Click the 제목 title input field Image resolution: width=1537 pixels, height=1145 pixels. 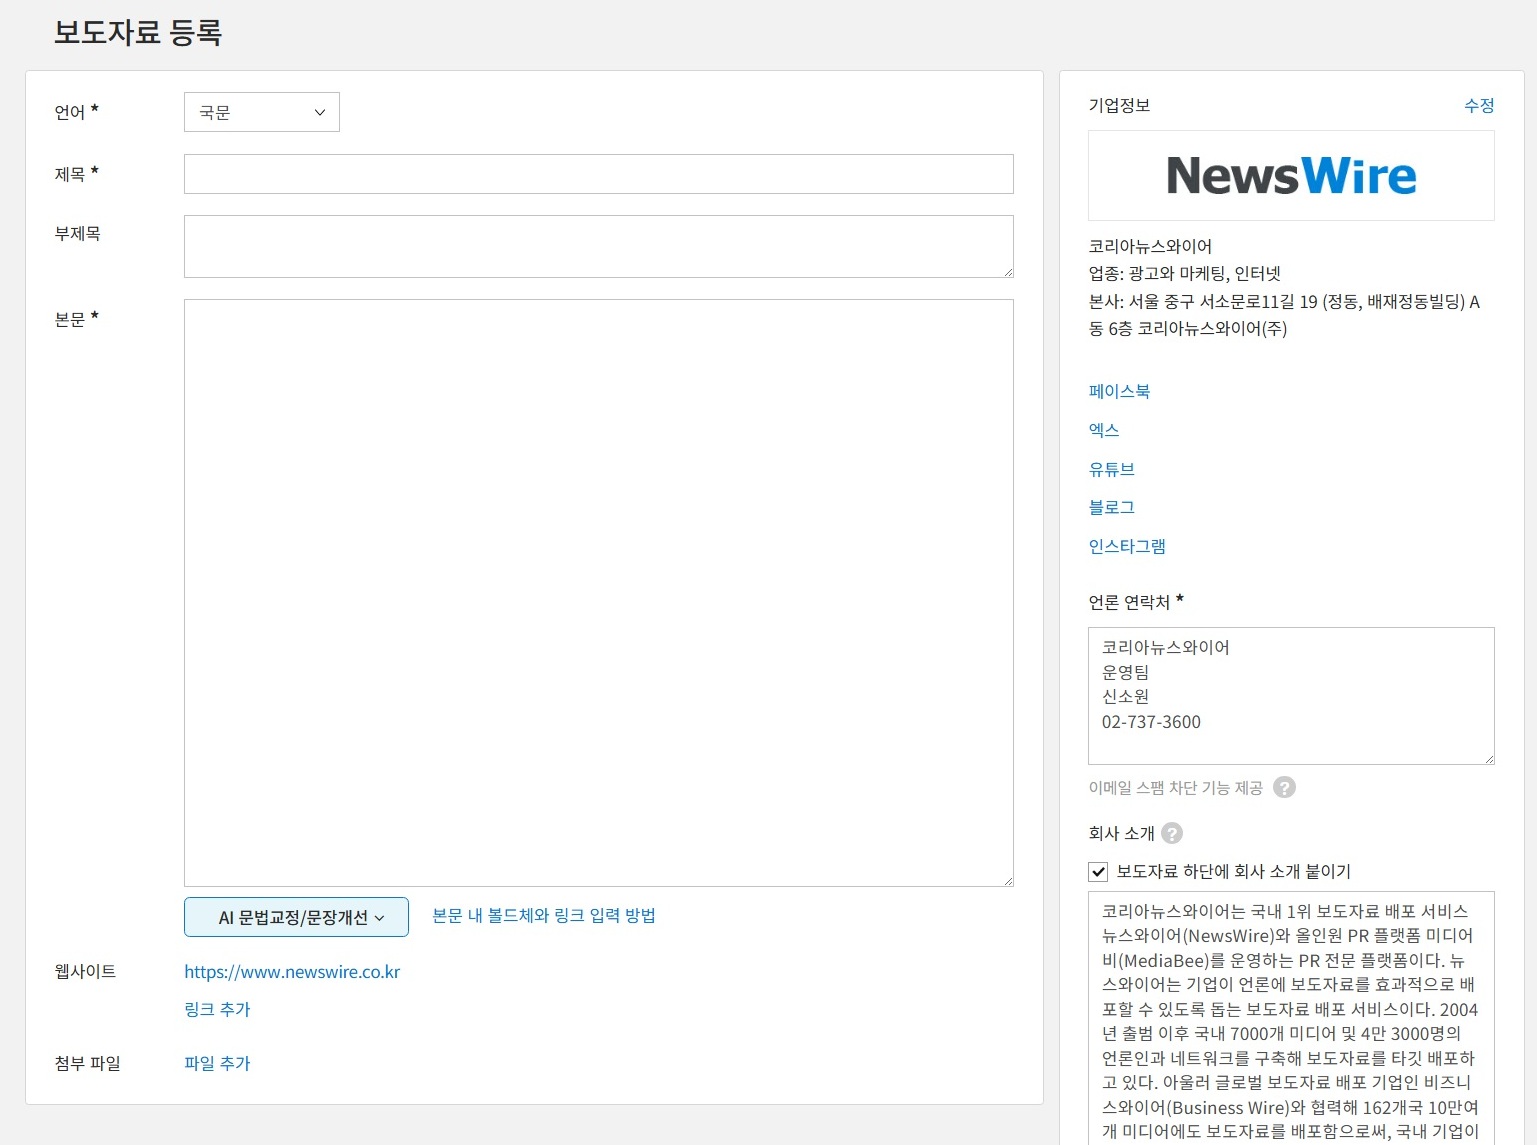598,174
